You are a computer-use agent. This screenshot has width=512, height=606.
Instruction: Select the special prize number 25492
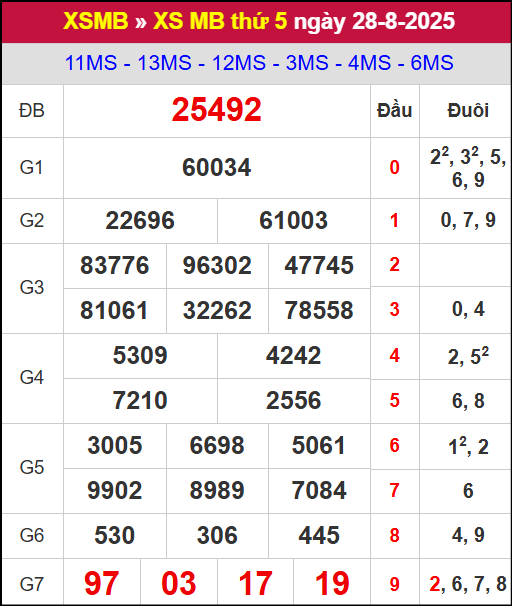217,110
